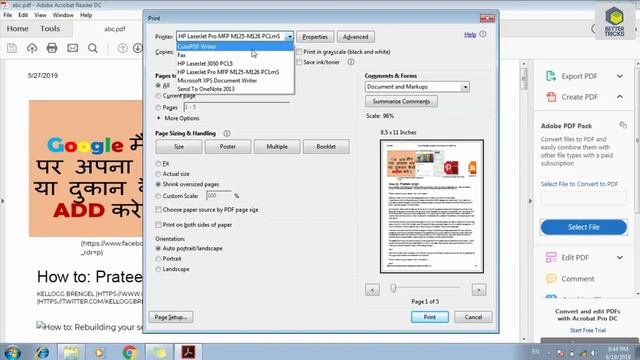Open the Document and Markups dropdown

click(x=417, y=87)
